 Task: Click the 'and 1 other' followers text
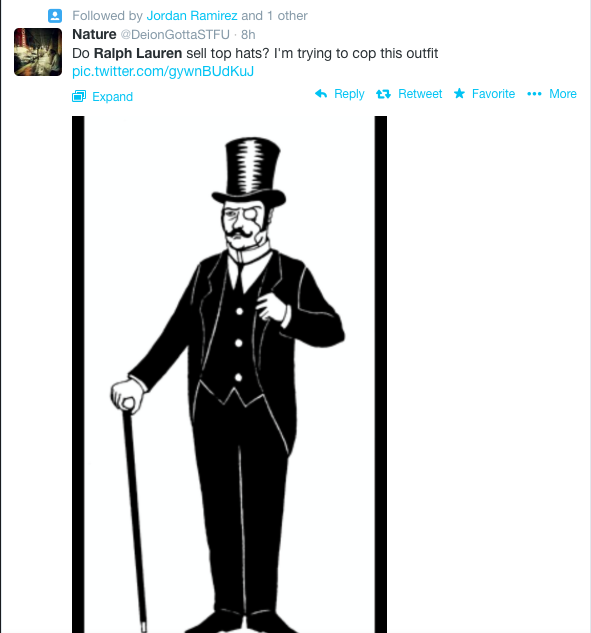pyautogui.click(x=275, y=16)
